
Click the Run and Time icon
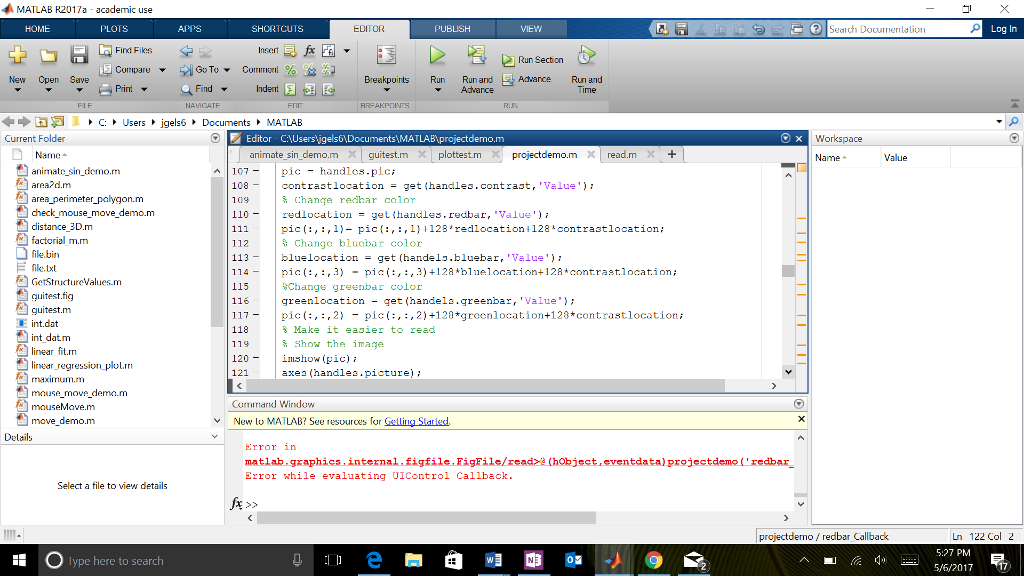(587, 56)
